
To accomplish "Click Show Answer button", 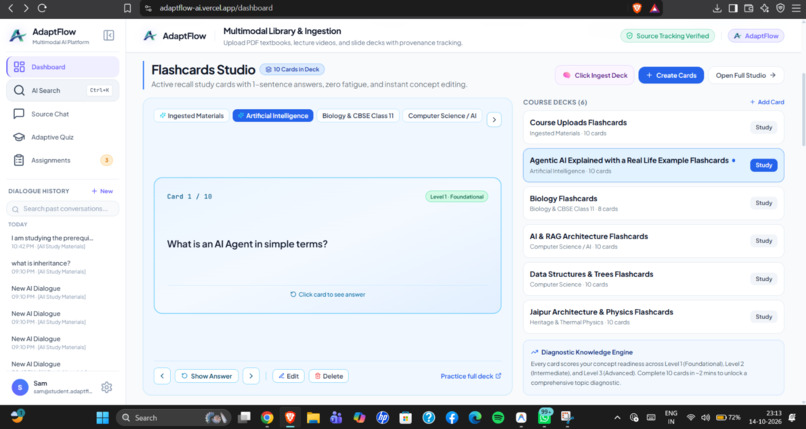I will point(207,376).
